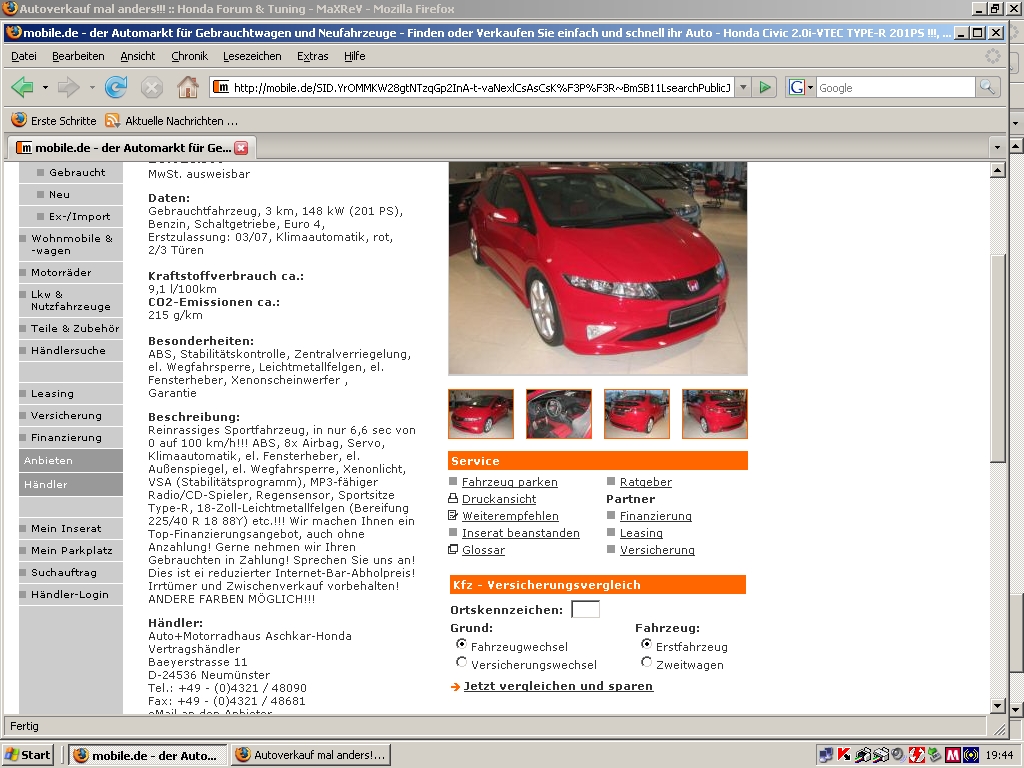Click the home icon in toolbar

[x=187, y=88]
